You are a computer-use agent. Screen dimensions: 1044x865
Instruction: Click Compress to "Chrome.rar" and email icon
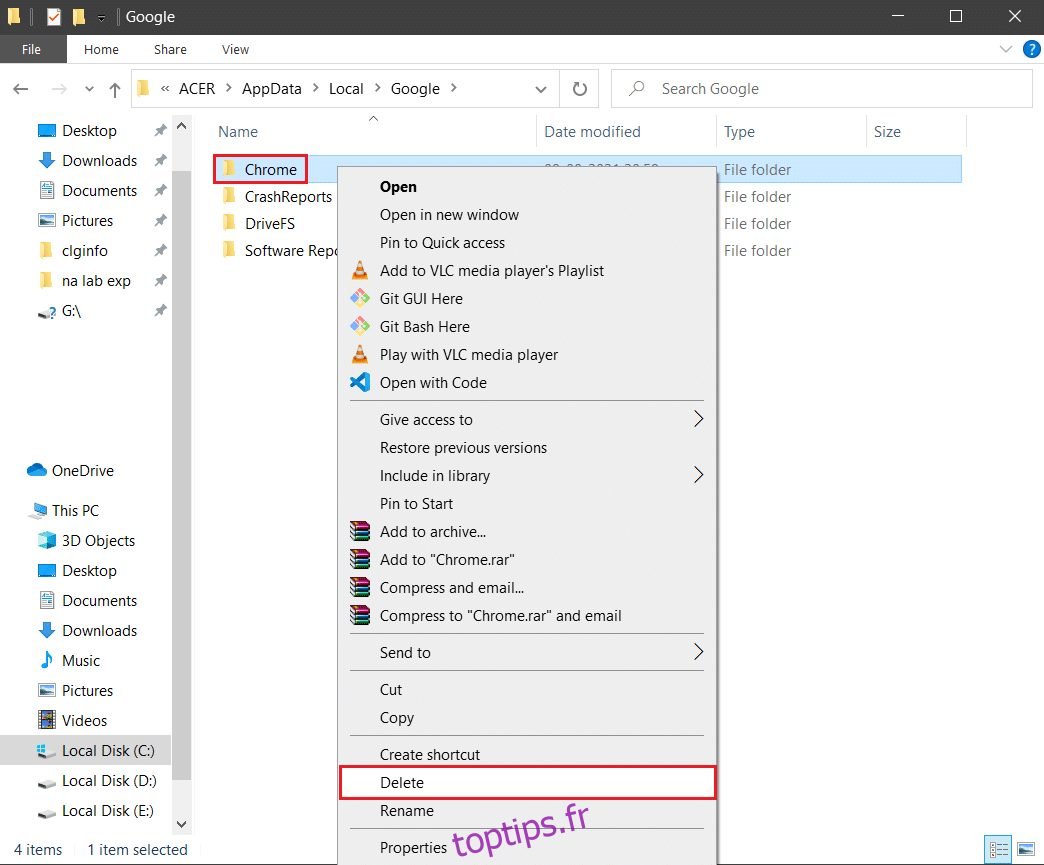tap(360, 615)
